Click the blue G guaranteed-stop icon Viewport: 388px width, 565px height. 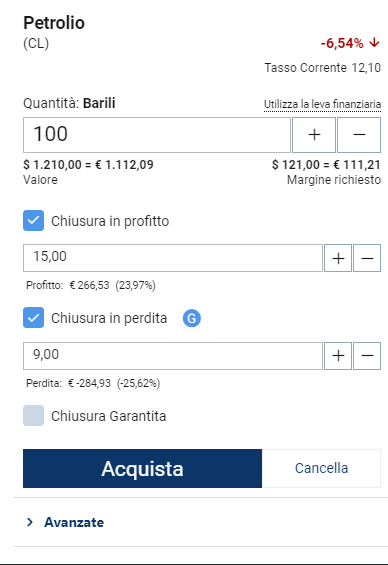pyautogui.click(x=192, y=319)
